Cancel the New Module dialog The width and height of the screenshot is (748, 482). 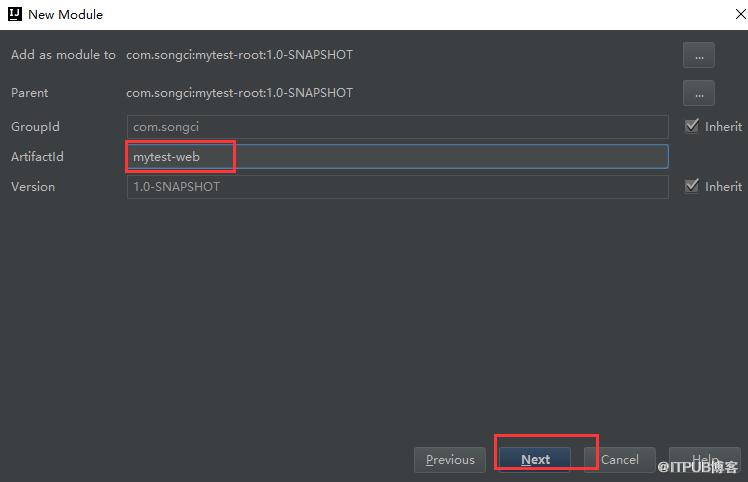pyautogui.click(x=620, y=460)
